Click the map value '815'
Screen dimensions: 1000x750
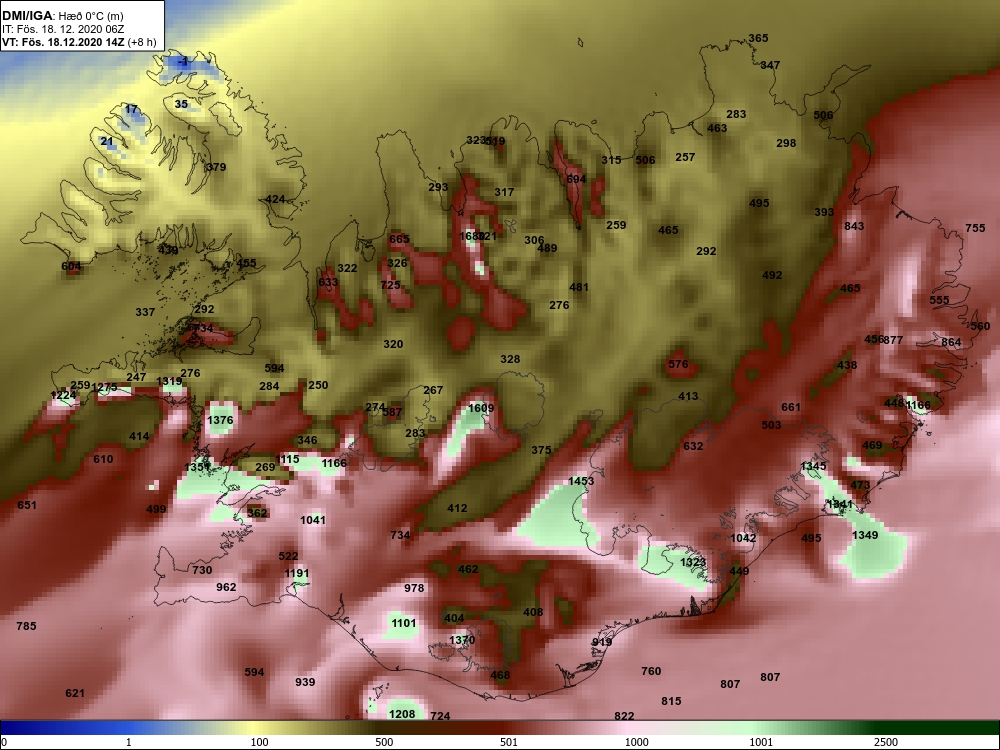[x=672, y=701]
